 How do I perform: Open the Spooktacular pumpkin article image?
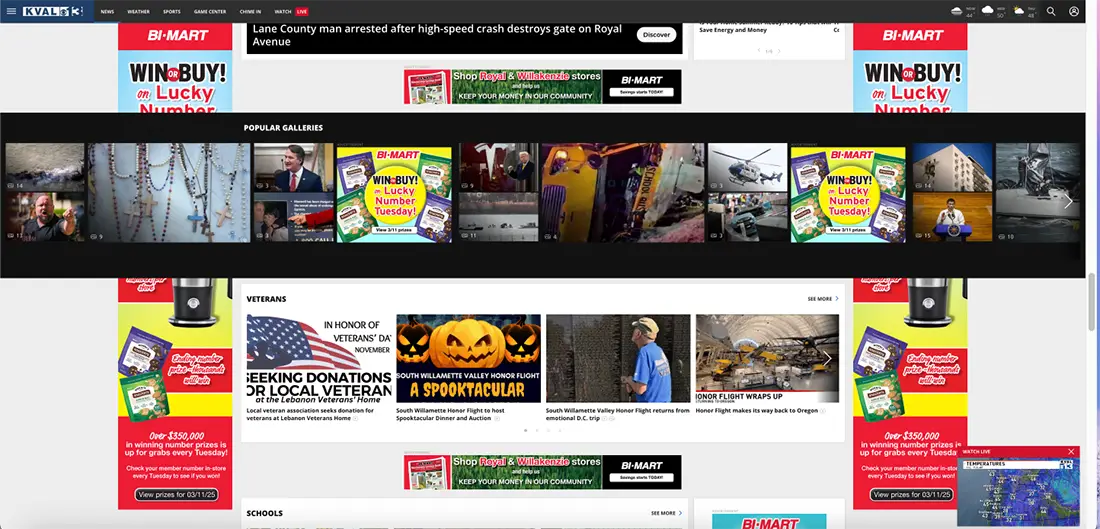[x=469, y=359]
